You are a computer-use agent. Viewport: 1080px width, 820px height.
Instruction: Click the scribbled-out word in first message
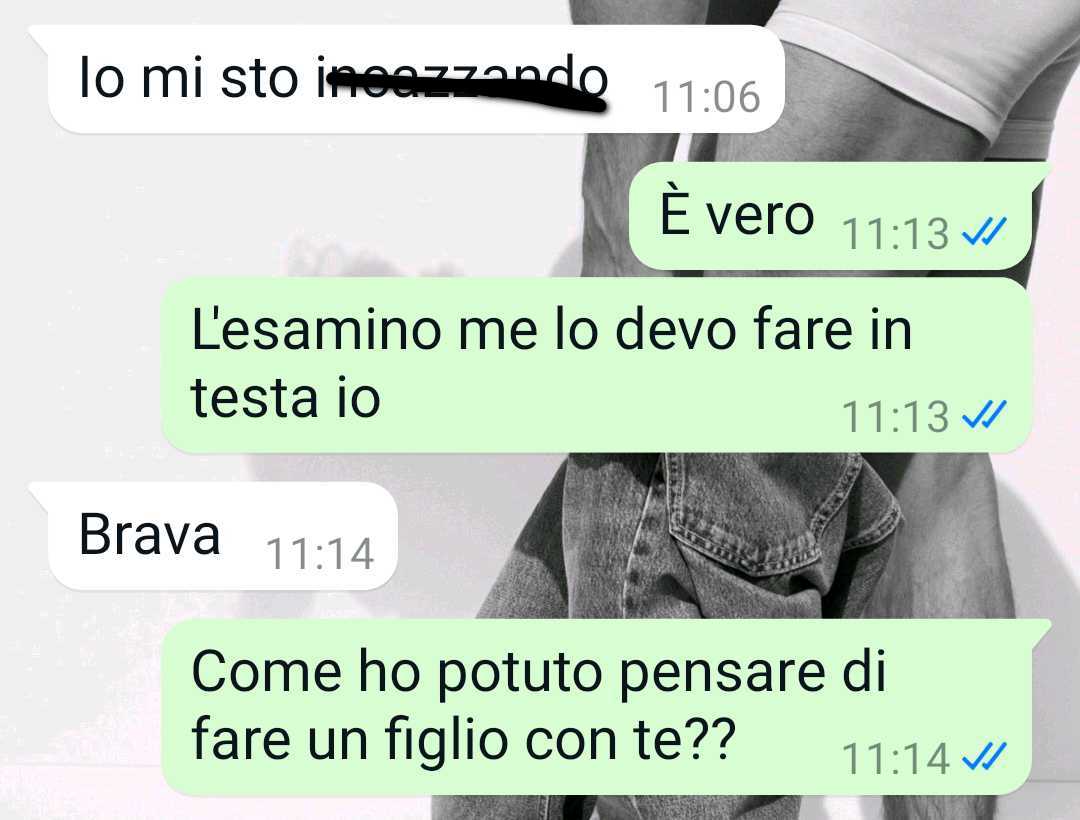[462, 81]
